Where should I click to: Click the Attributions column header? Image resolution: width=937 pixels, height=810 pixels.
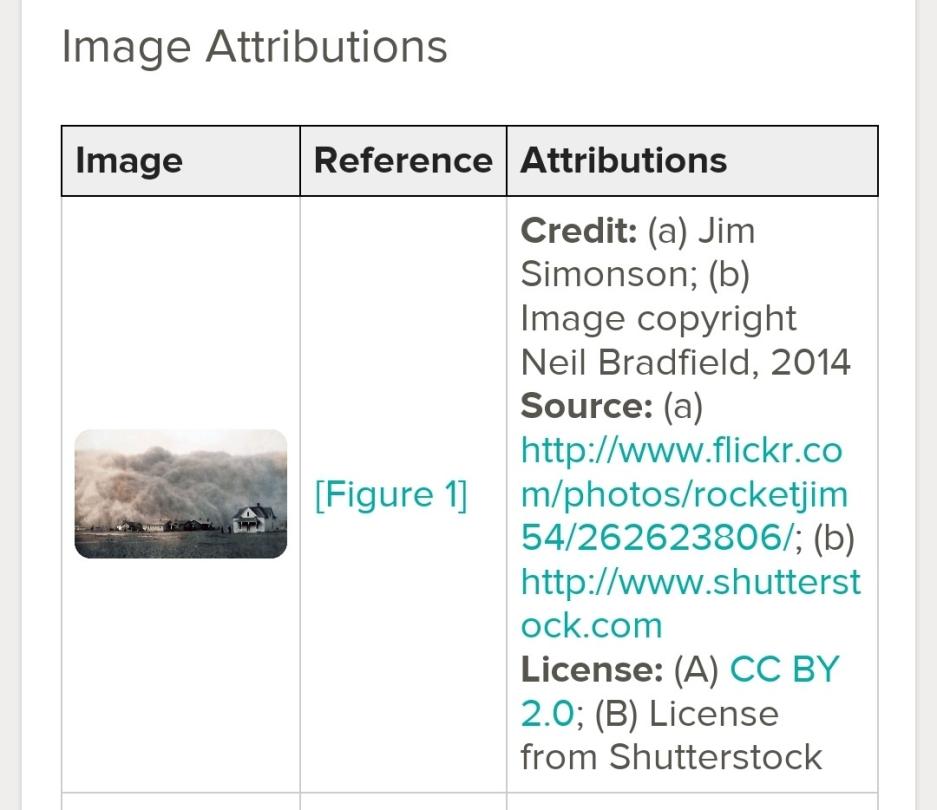tap(623, 161)
